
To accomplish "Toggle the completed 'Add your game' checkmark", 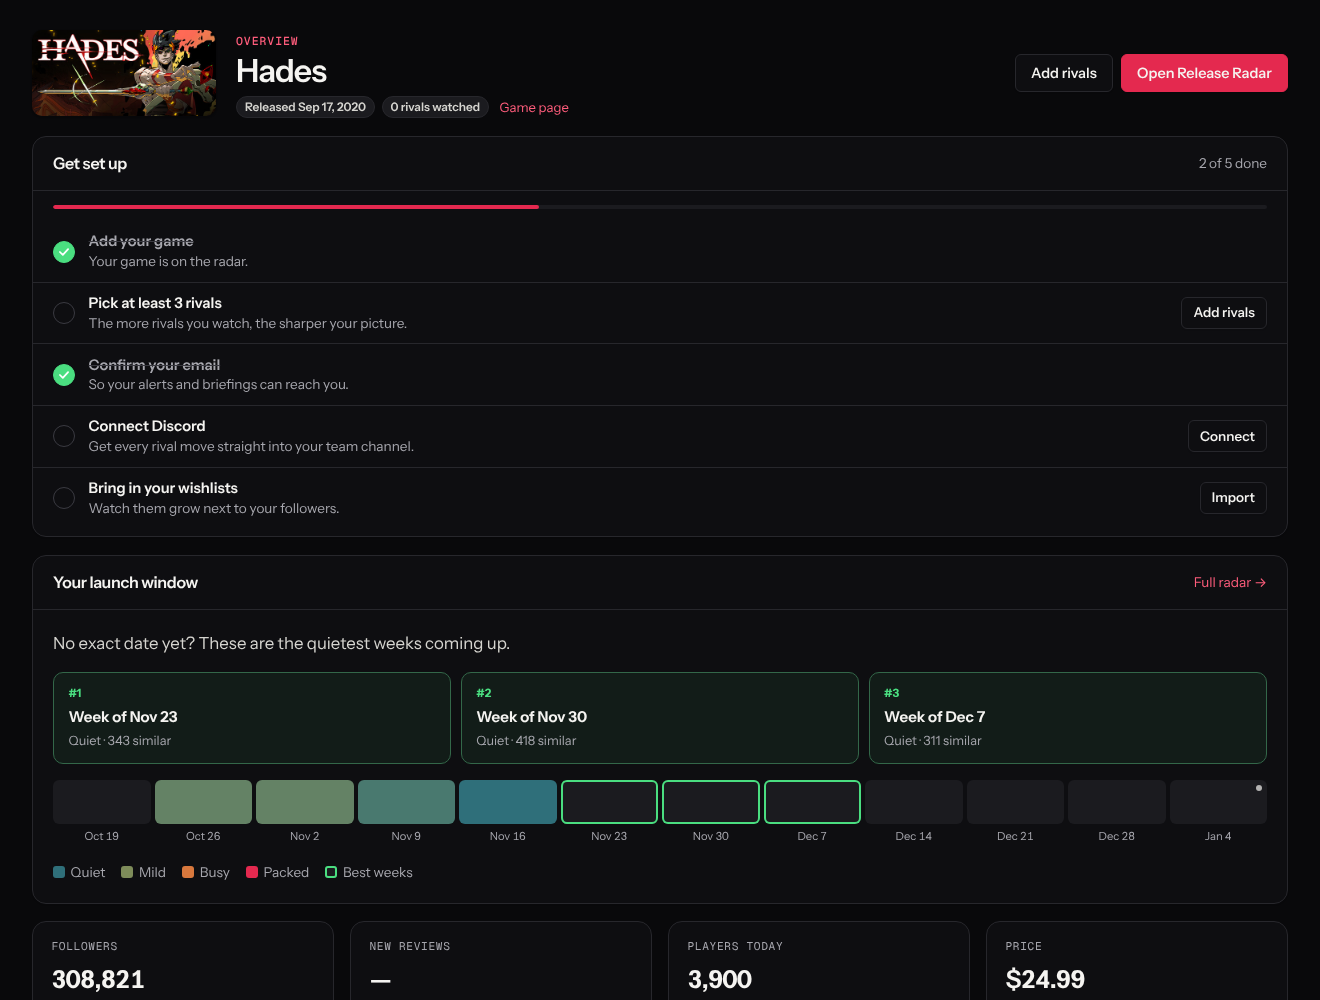I will point(64,252).
